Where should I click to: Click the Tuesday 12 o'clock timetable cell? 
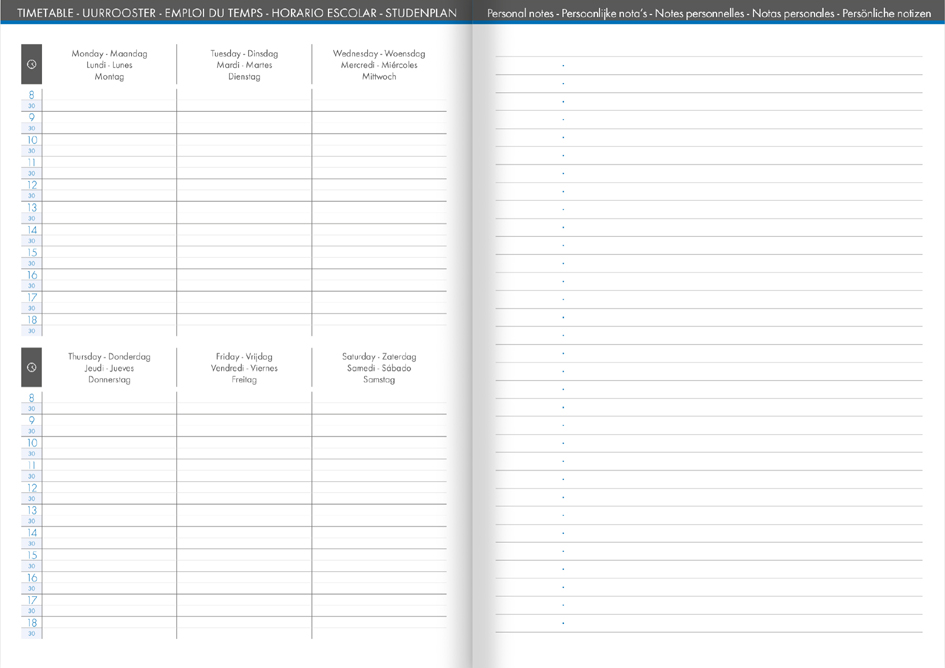[244, 190]
